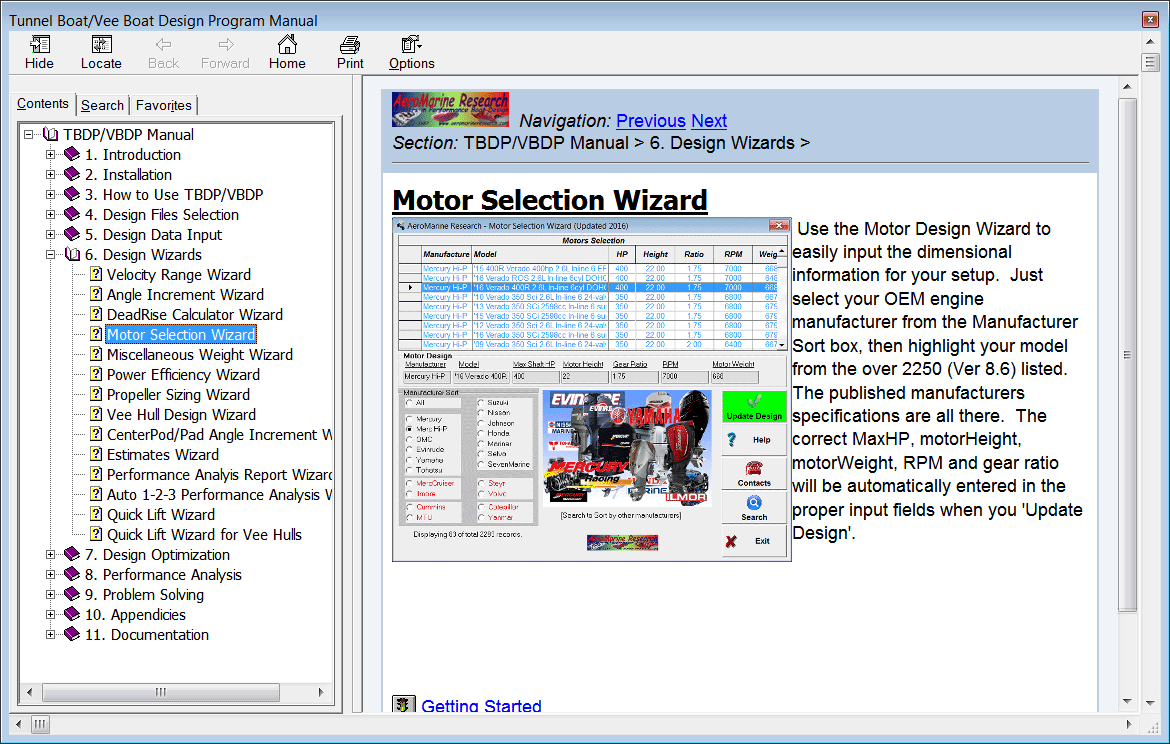Click the Locate toolbar icon
Screen dimensions: 1170x744
tap(101, 45)
